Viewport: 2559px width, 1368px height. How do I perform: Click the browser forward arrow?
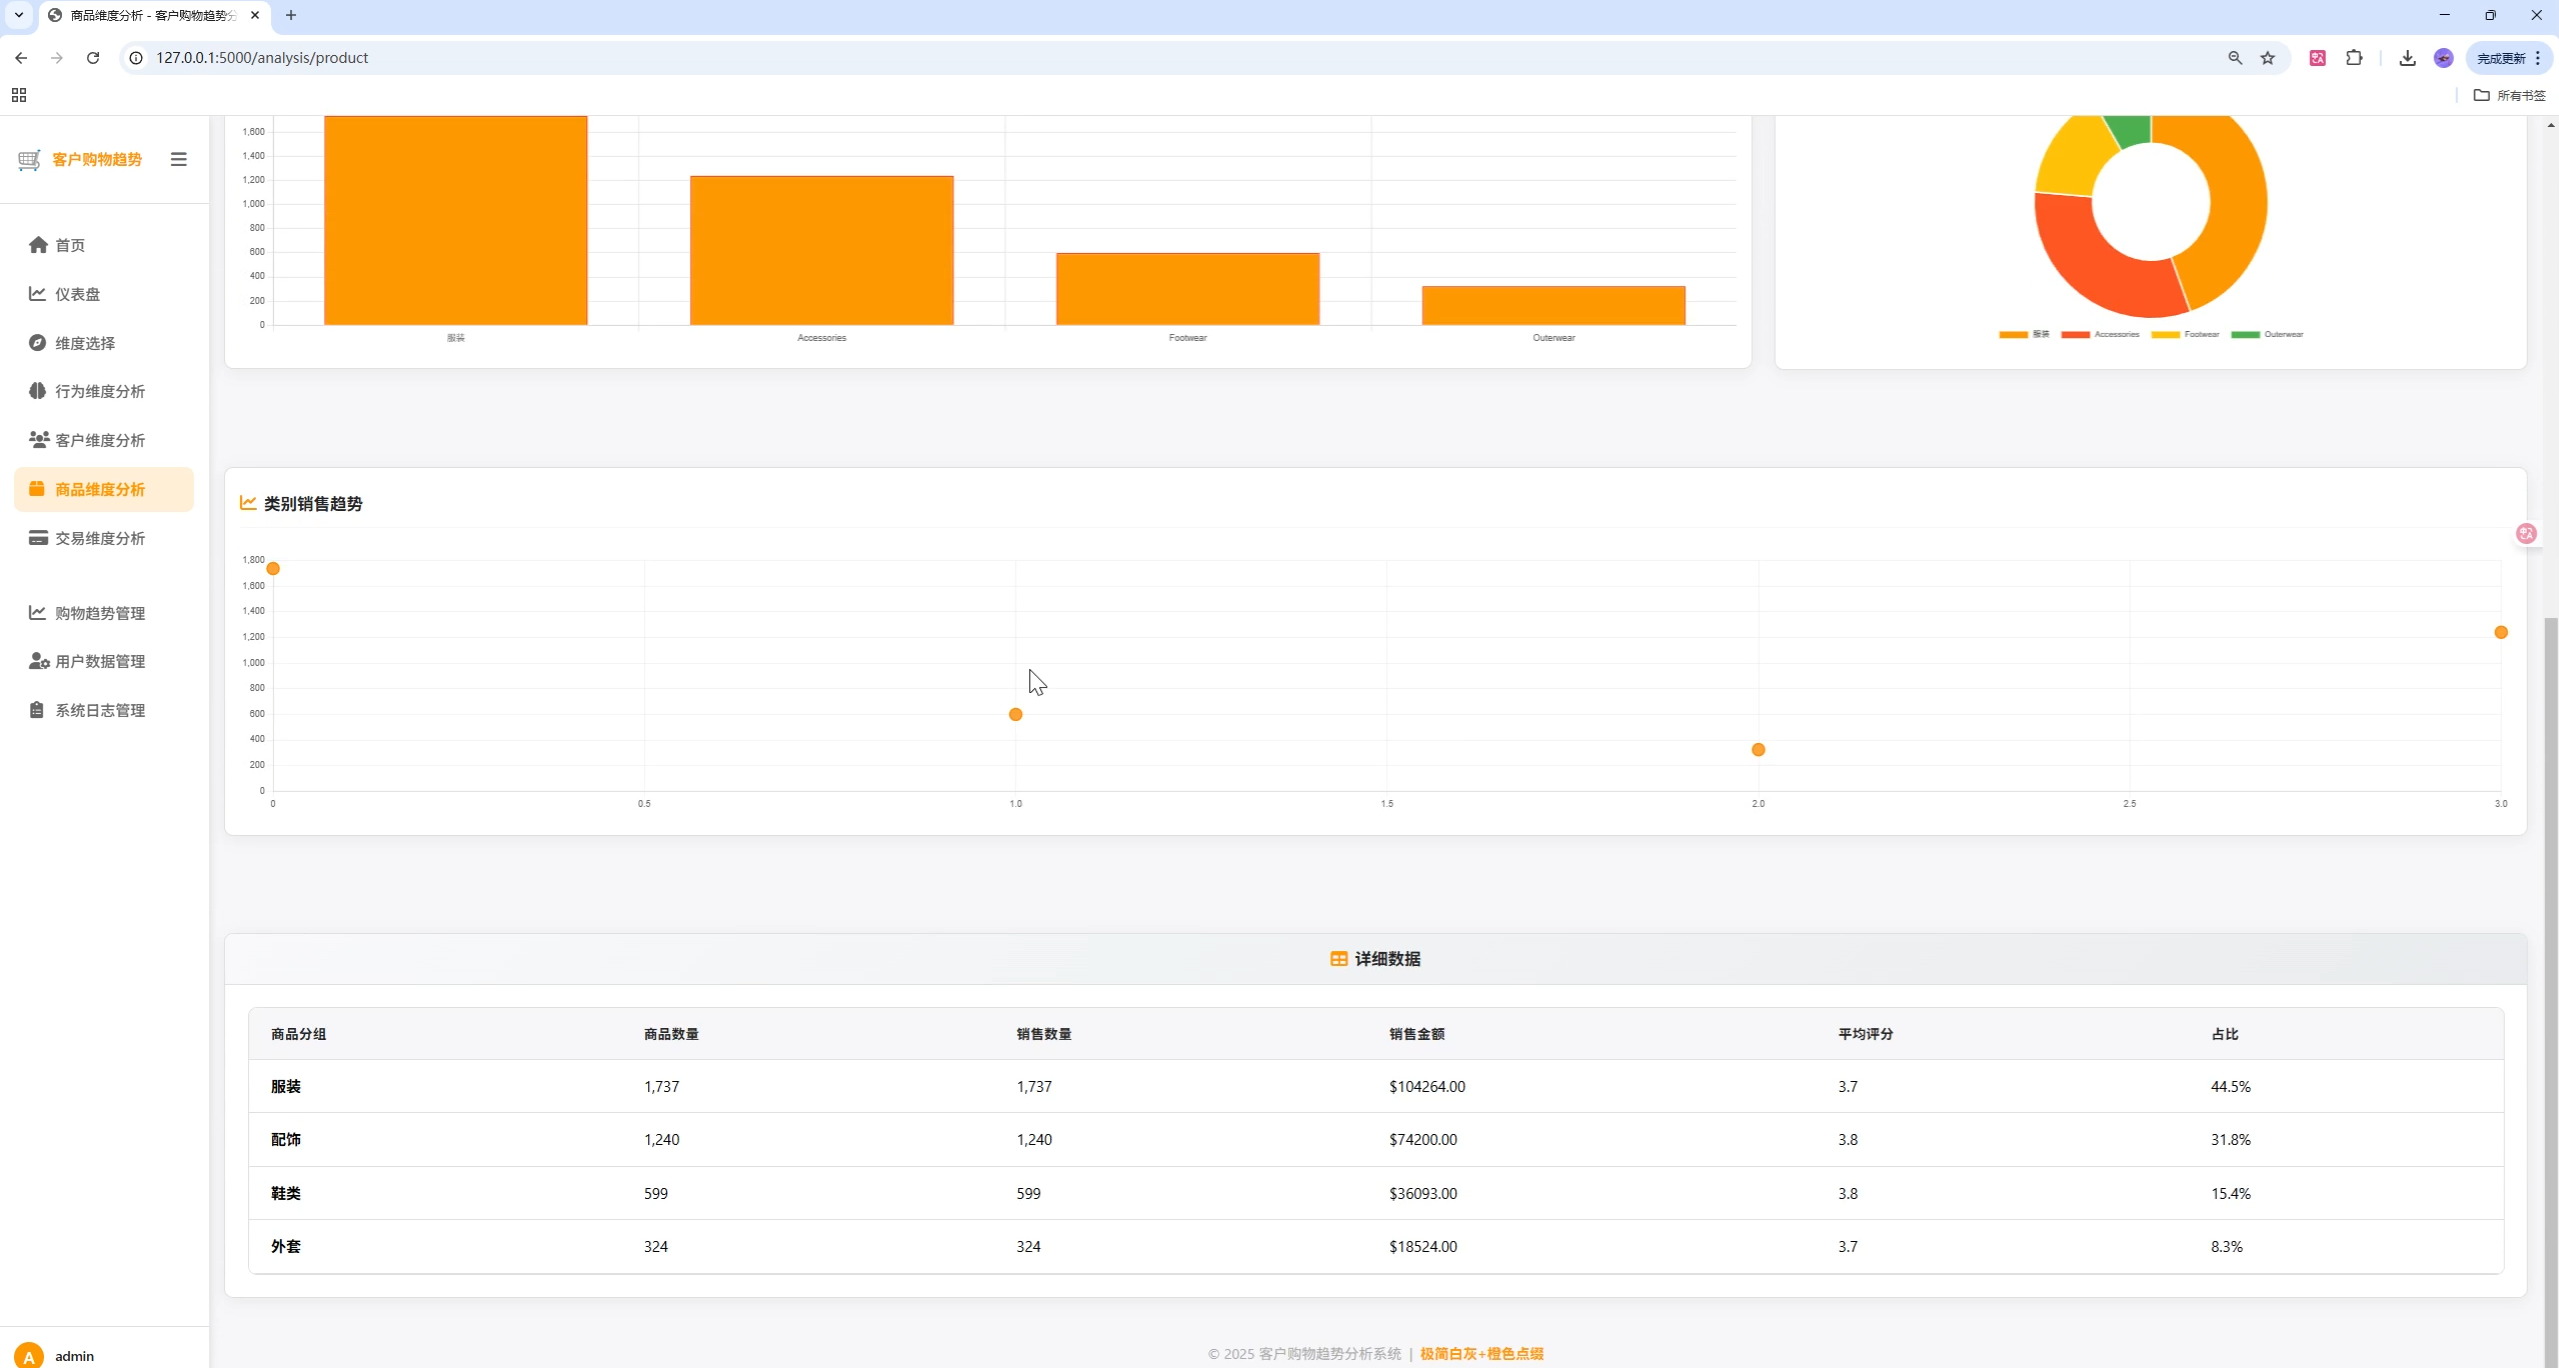57,58
